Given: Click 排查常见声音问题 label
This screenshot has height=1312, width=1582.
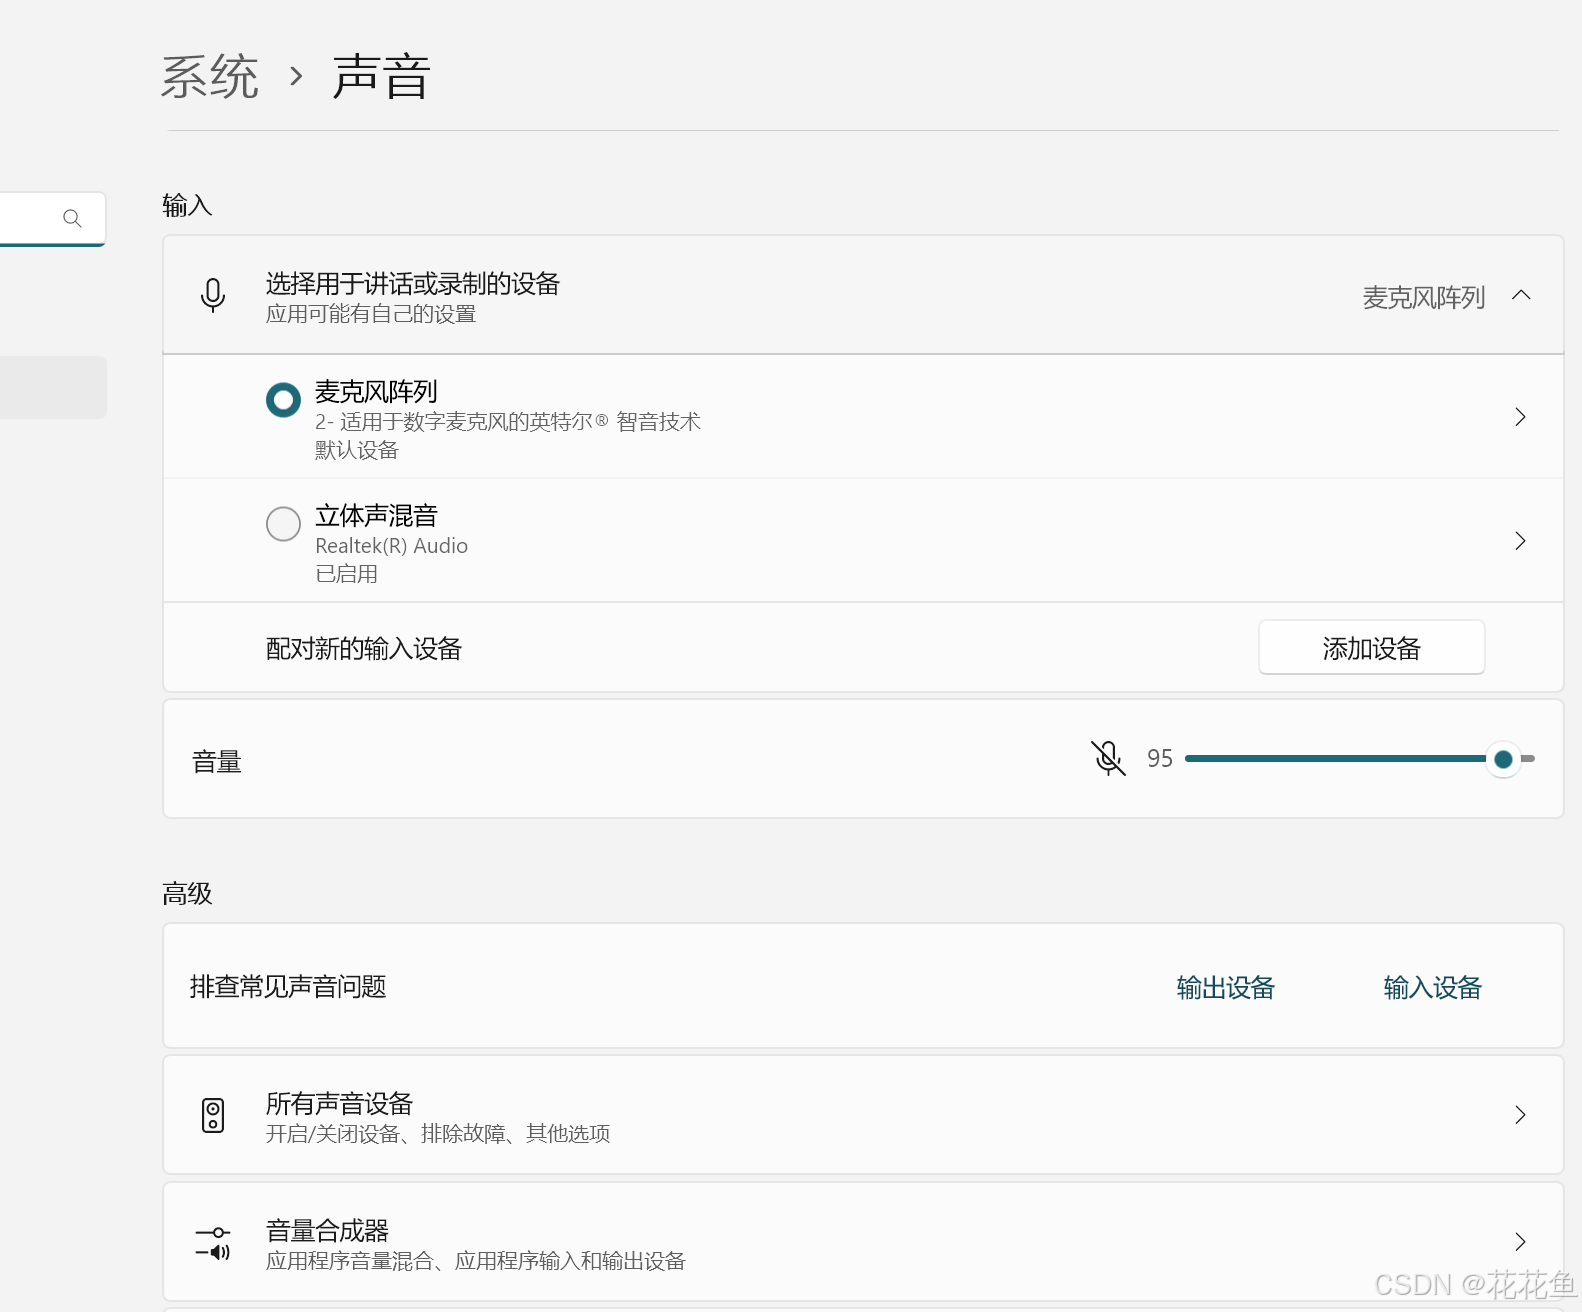Looking at the screenshot, I should click(x=288, y=987).
